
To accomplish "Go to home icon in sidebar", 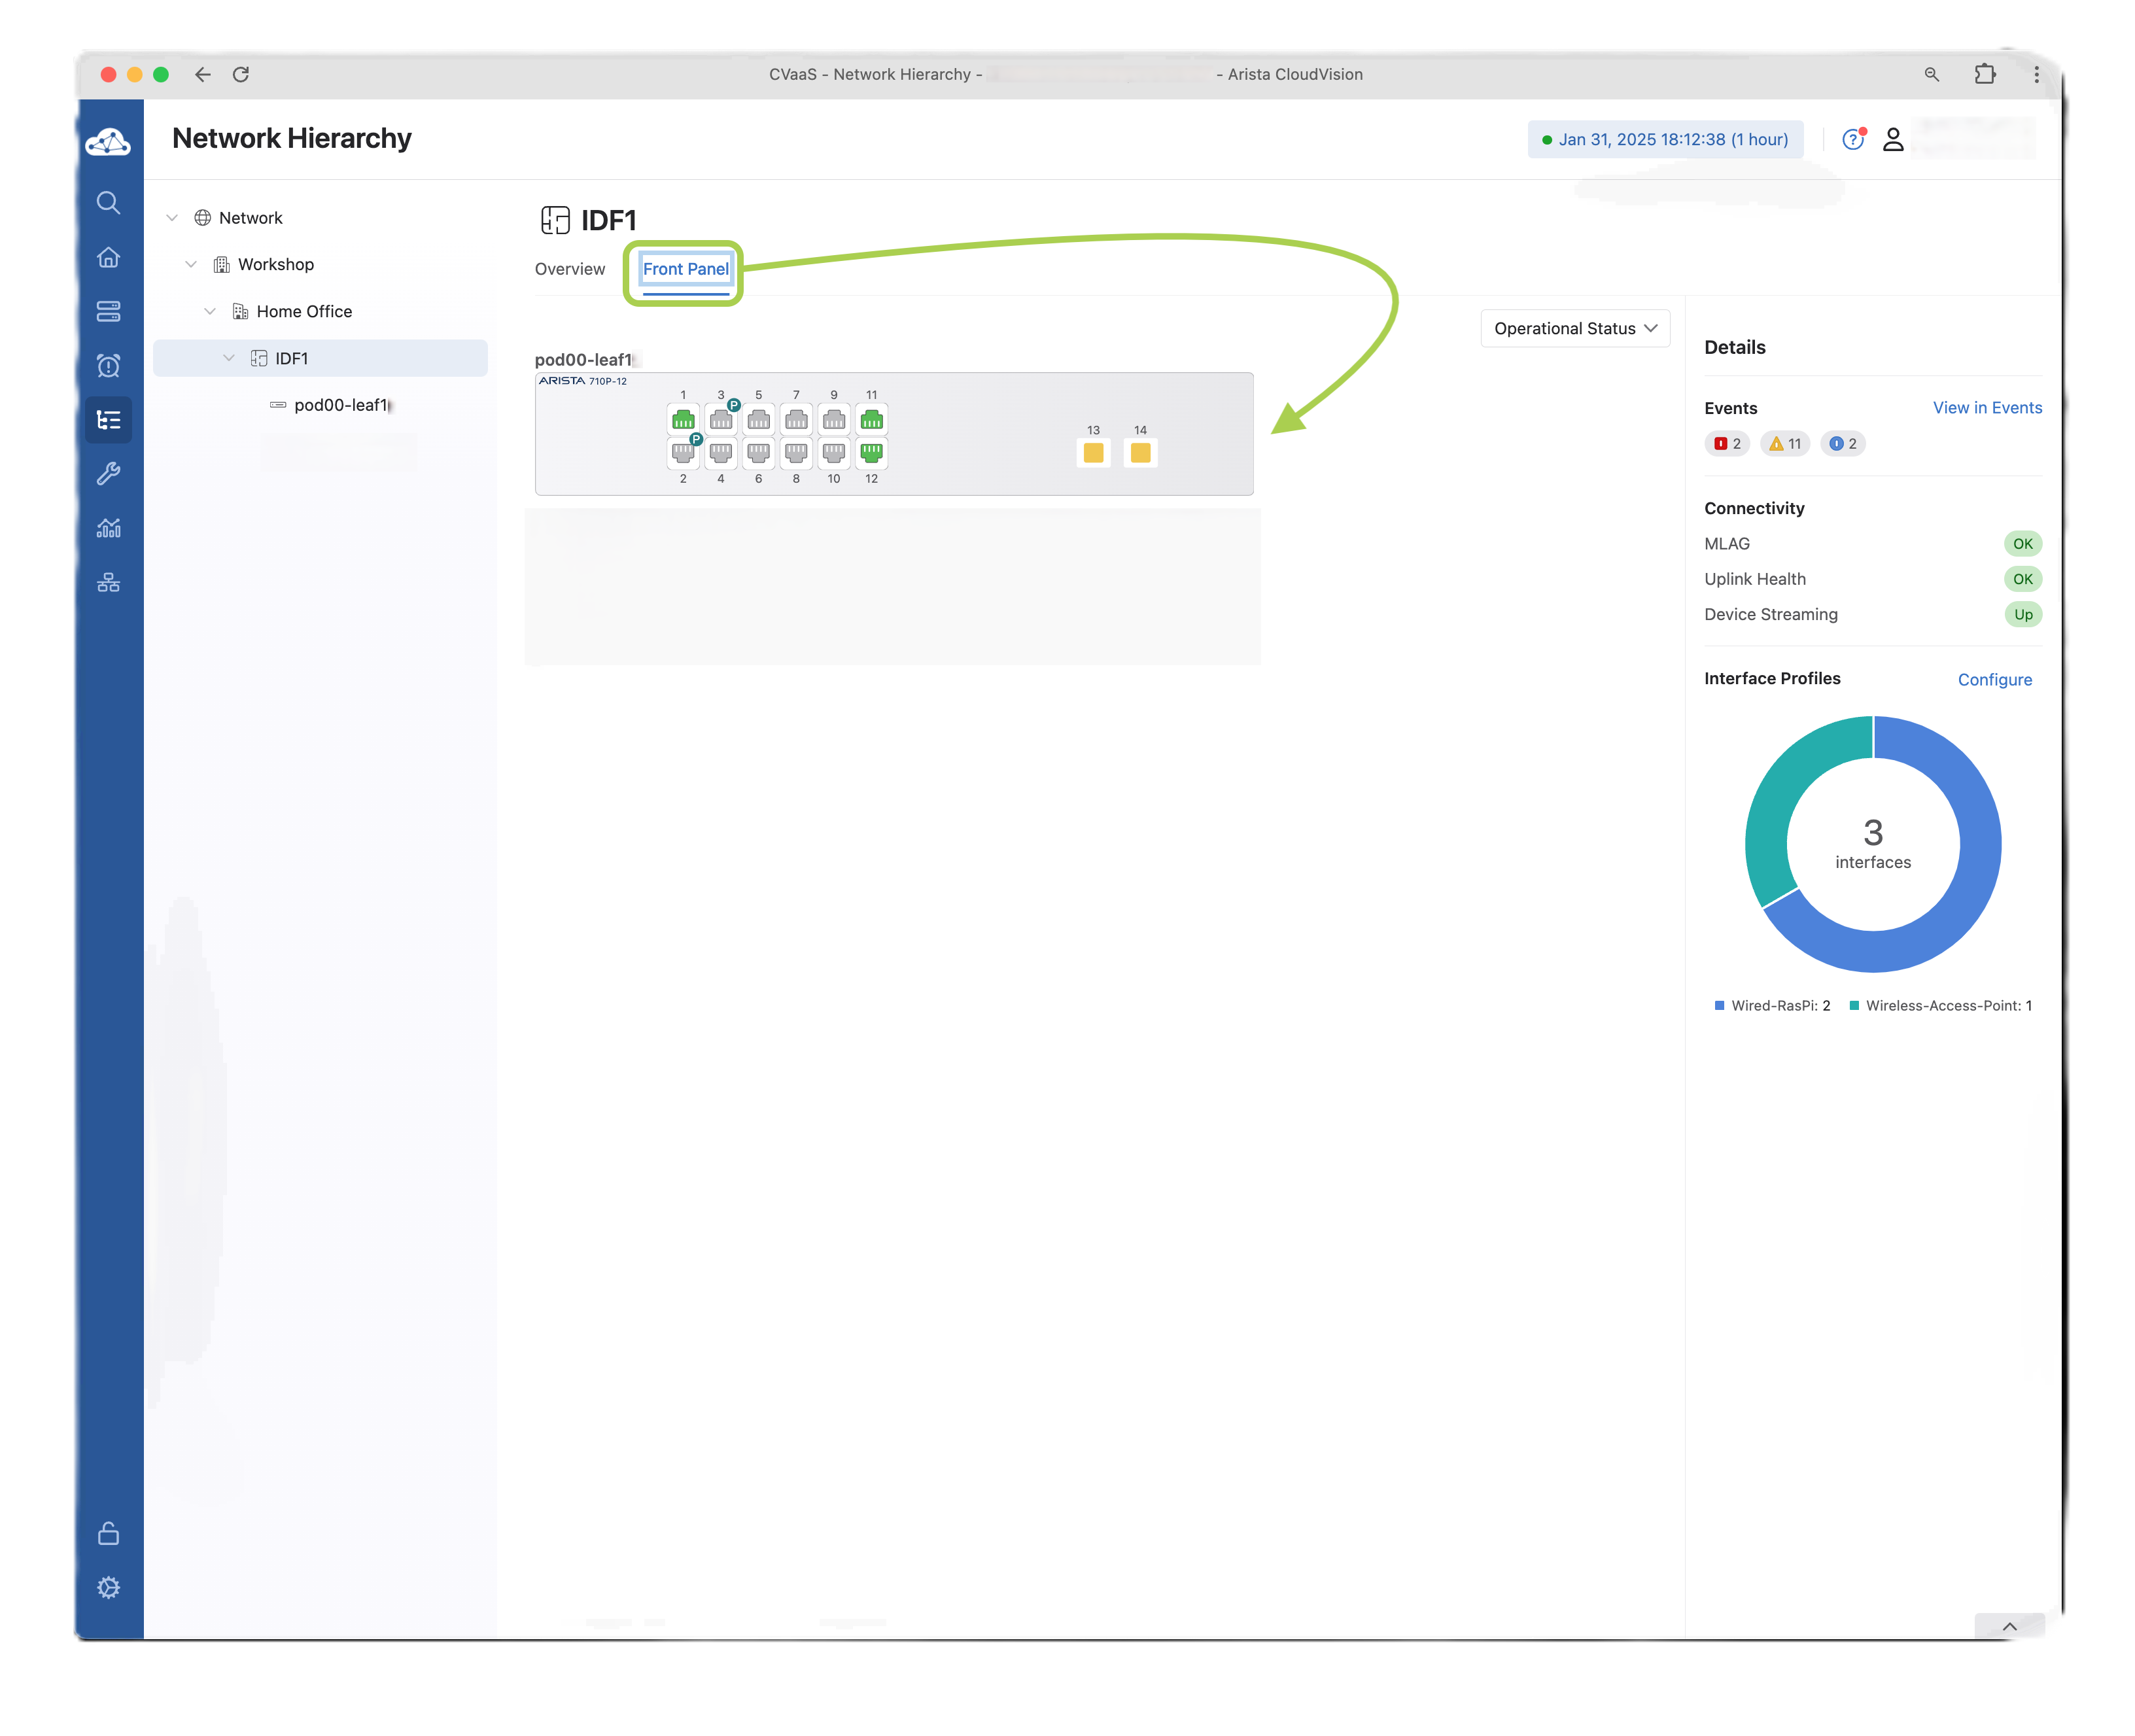I will 108,258.
